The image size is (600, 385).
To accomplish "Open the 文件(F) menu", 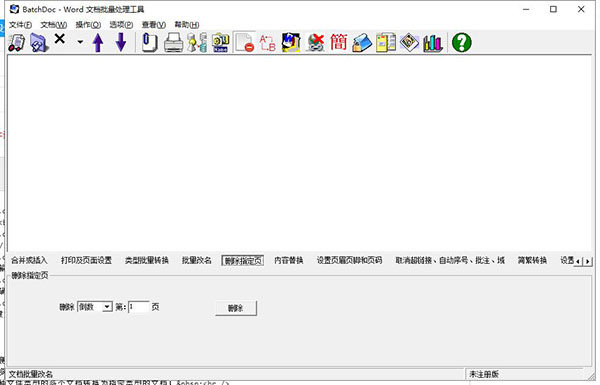I will point(20,24).
